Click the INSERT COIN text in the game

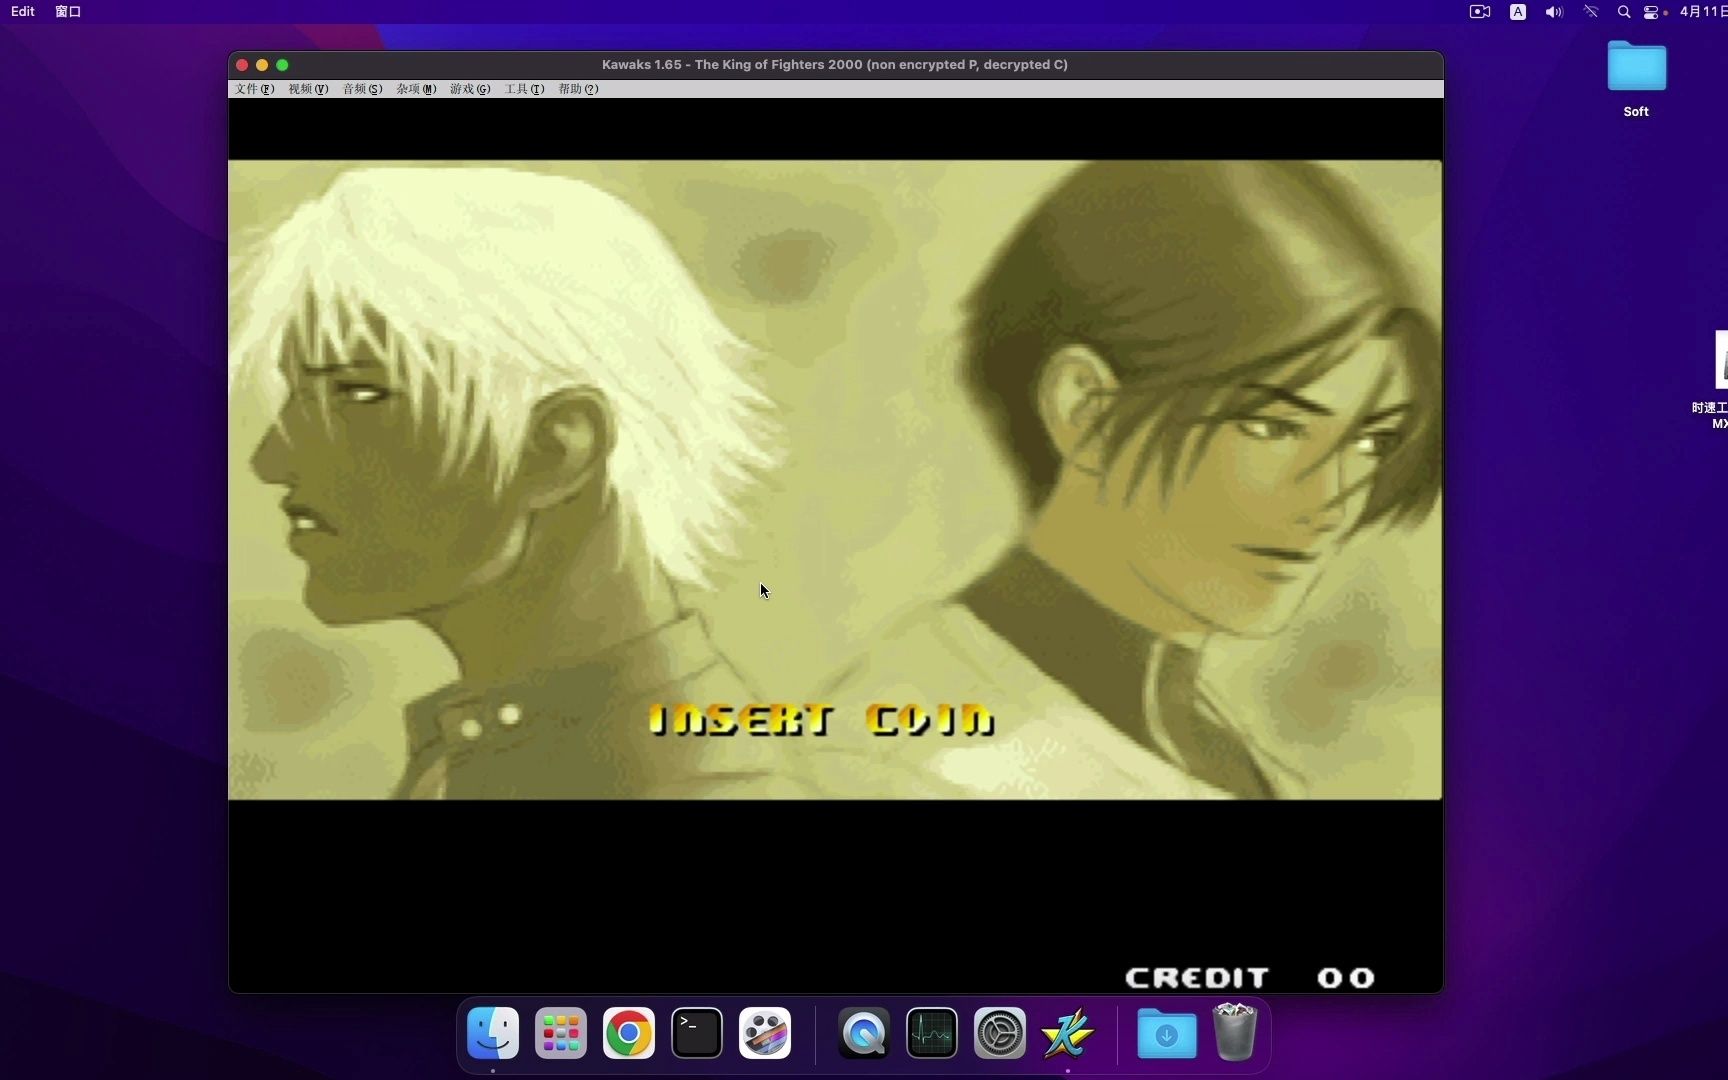click(822, 719)
